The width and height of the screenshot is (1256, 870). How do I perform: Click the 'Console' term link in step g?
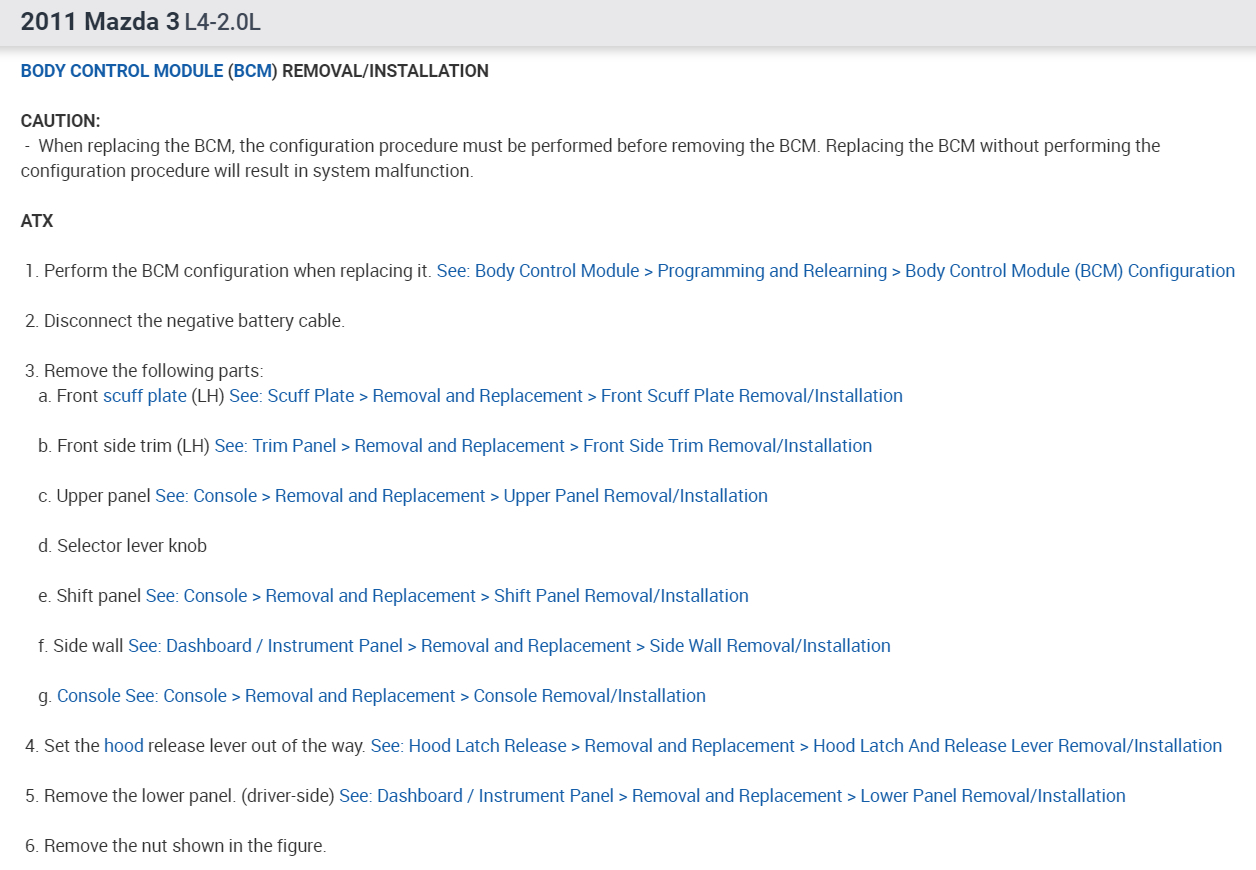[x=88, y=696]
